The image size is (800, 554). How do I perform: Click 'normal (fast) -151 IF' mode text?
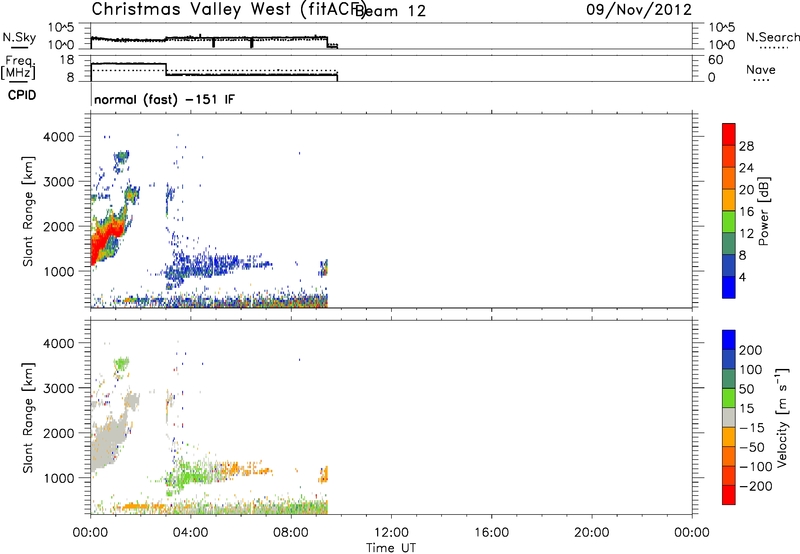tap(164, 99)
